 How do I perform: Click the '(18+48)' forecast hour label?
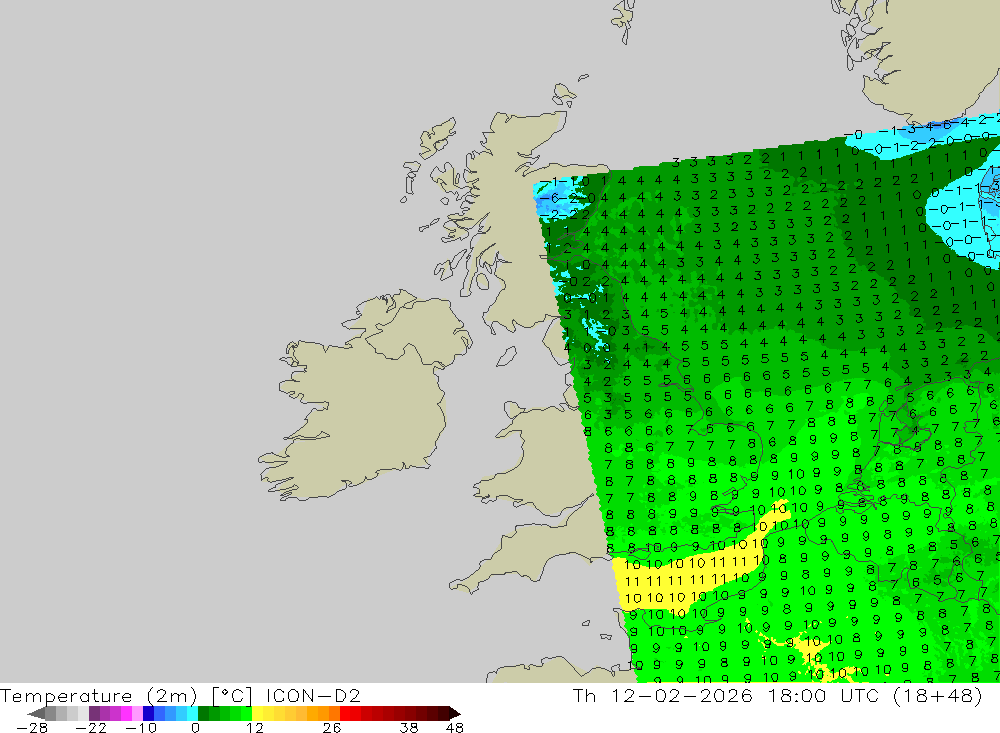(937, 695)
